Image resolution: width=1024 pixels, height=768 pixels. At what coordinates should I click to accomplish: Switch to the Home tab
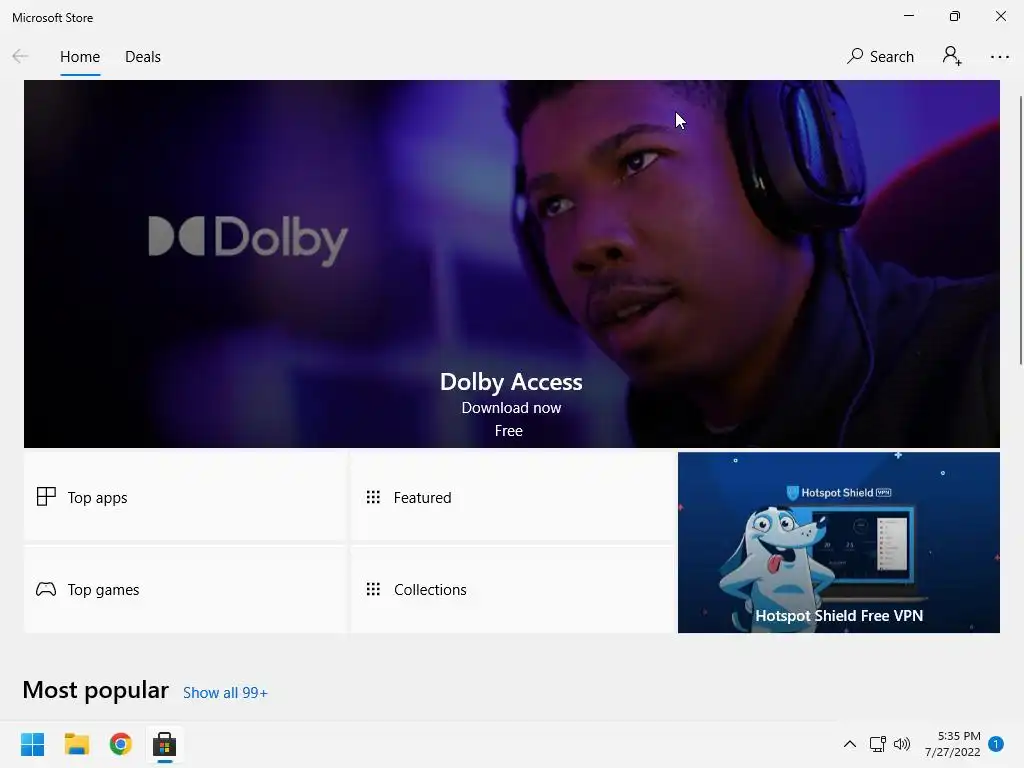pos(80,57)
